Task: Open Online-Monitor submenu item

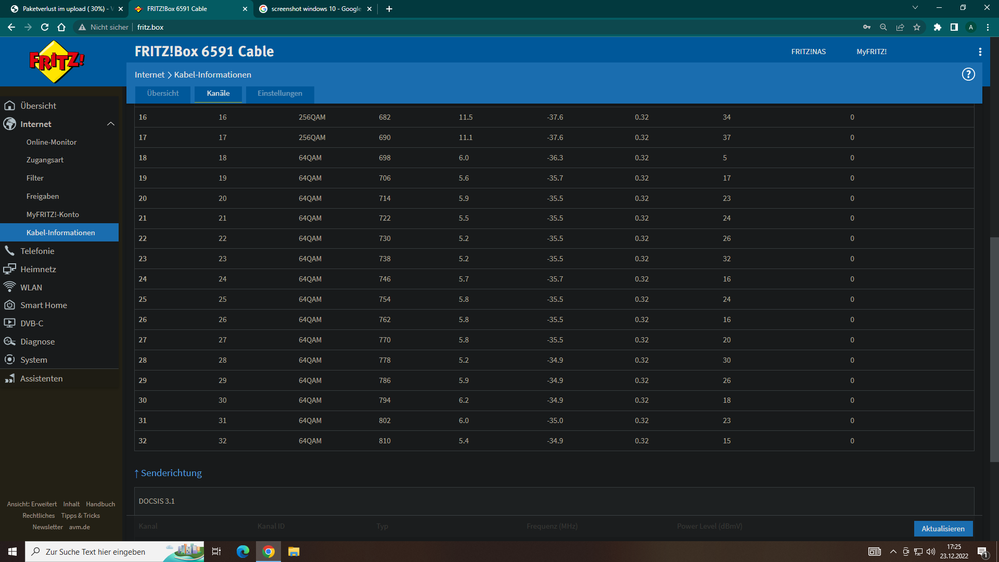Action: (x=51, y=142)
